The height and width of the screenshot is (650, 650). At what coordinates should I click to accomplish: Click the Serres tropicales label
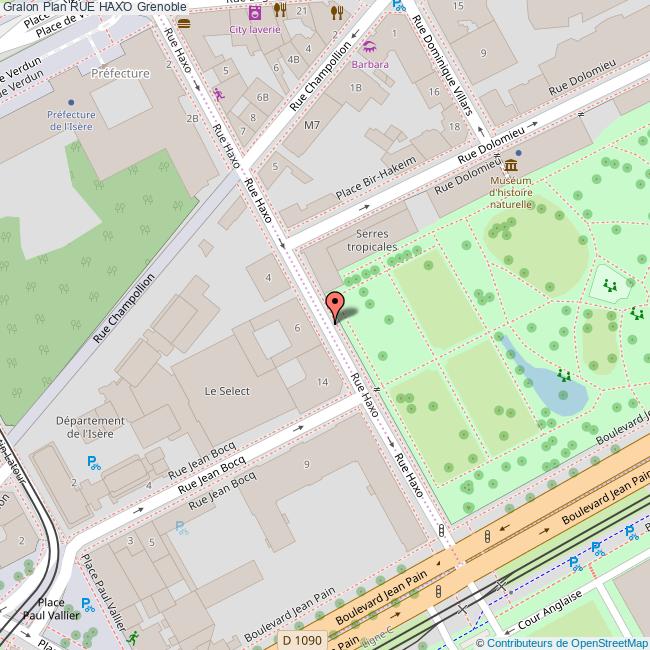(371, 239)
